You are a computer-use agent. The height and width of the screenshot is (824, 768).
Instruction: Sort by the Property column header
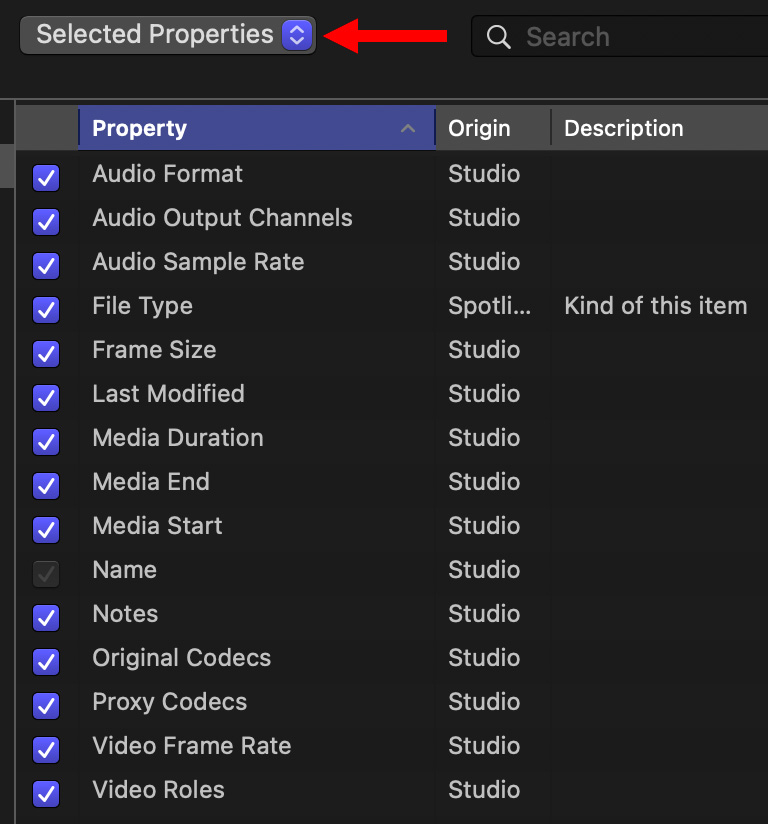(x=257, y=128)
